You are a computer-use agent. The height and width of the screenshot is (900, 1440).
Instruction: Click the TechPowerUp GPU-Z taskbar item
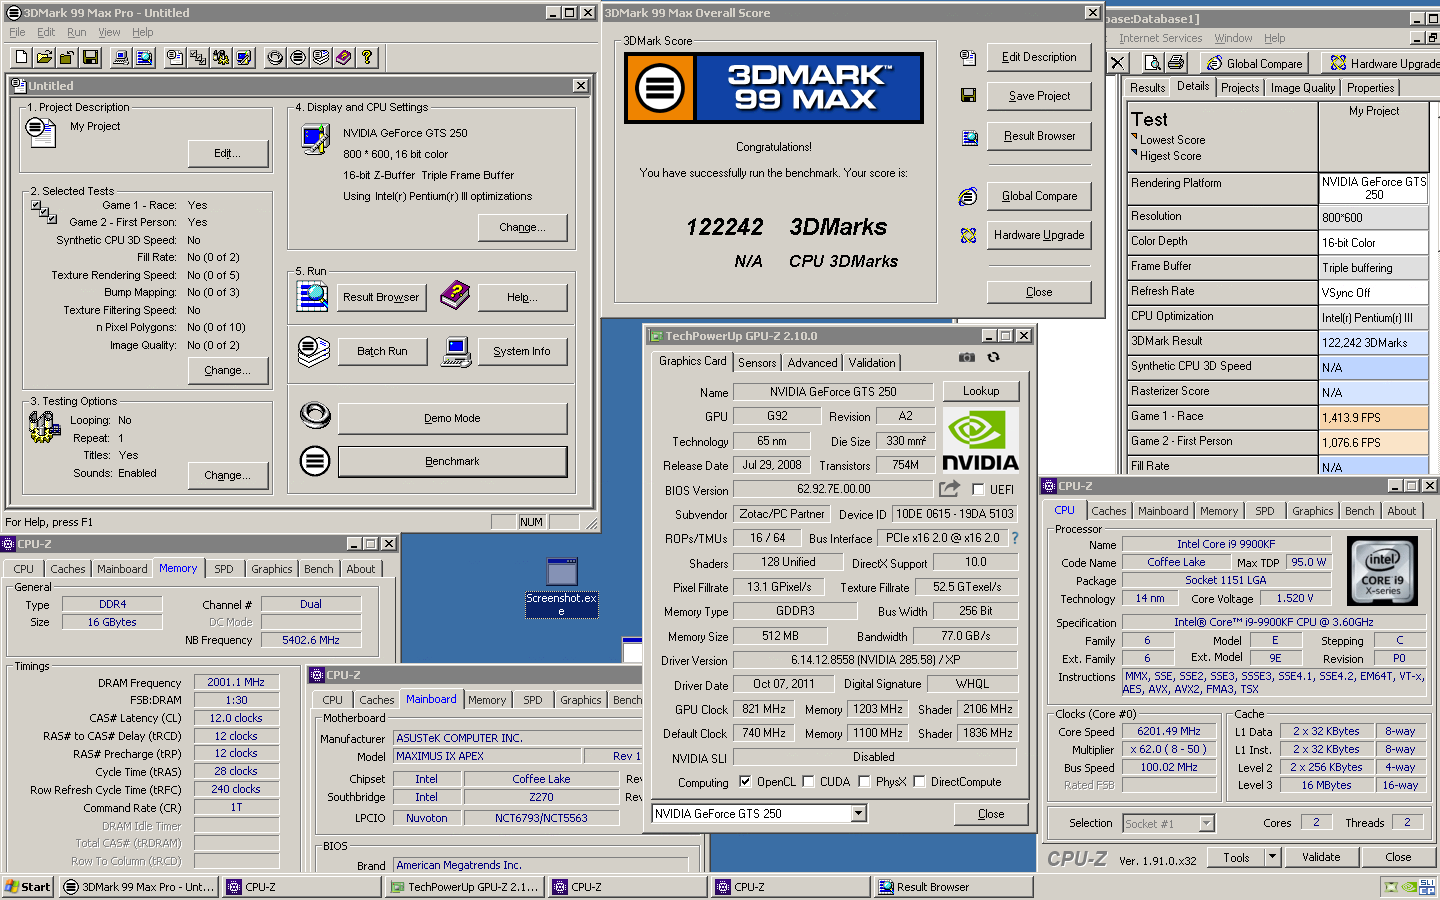pyautogui.click(x=465, y=887)
